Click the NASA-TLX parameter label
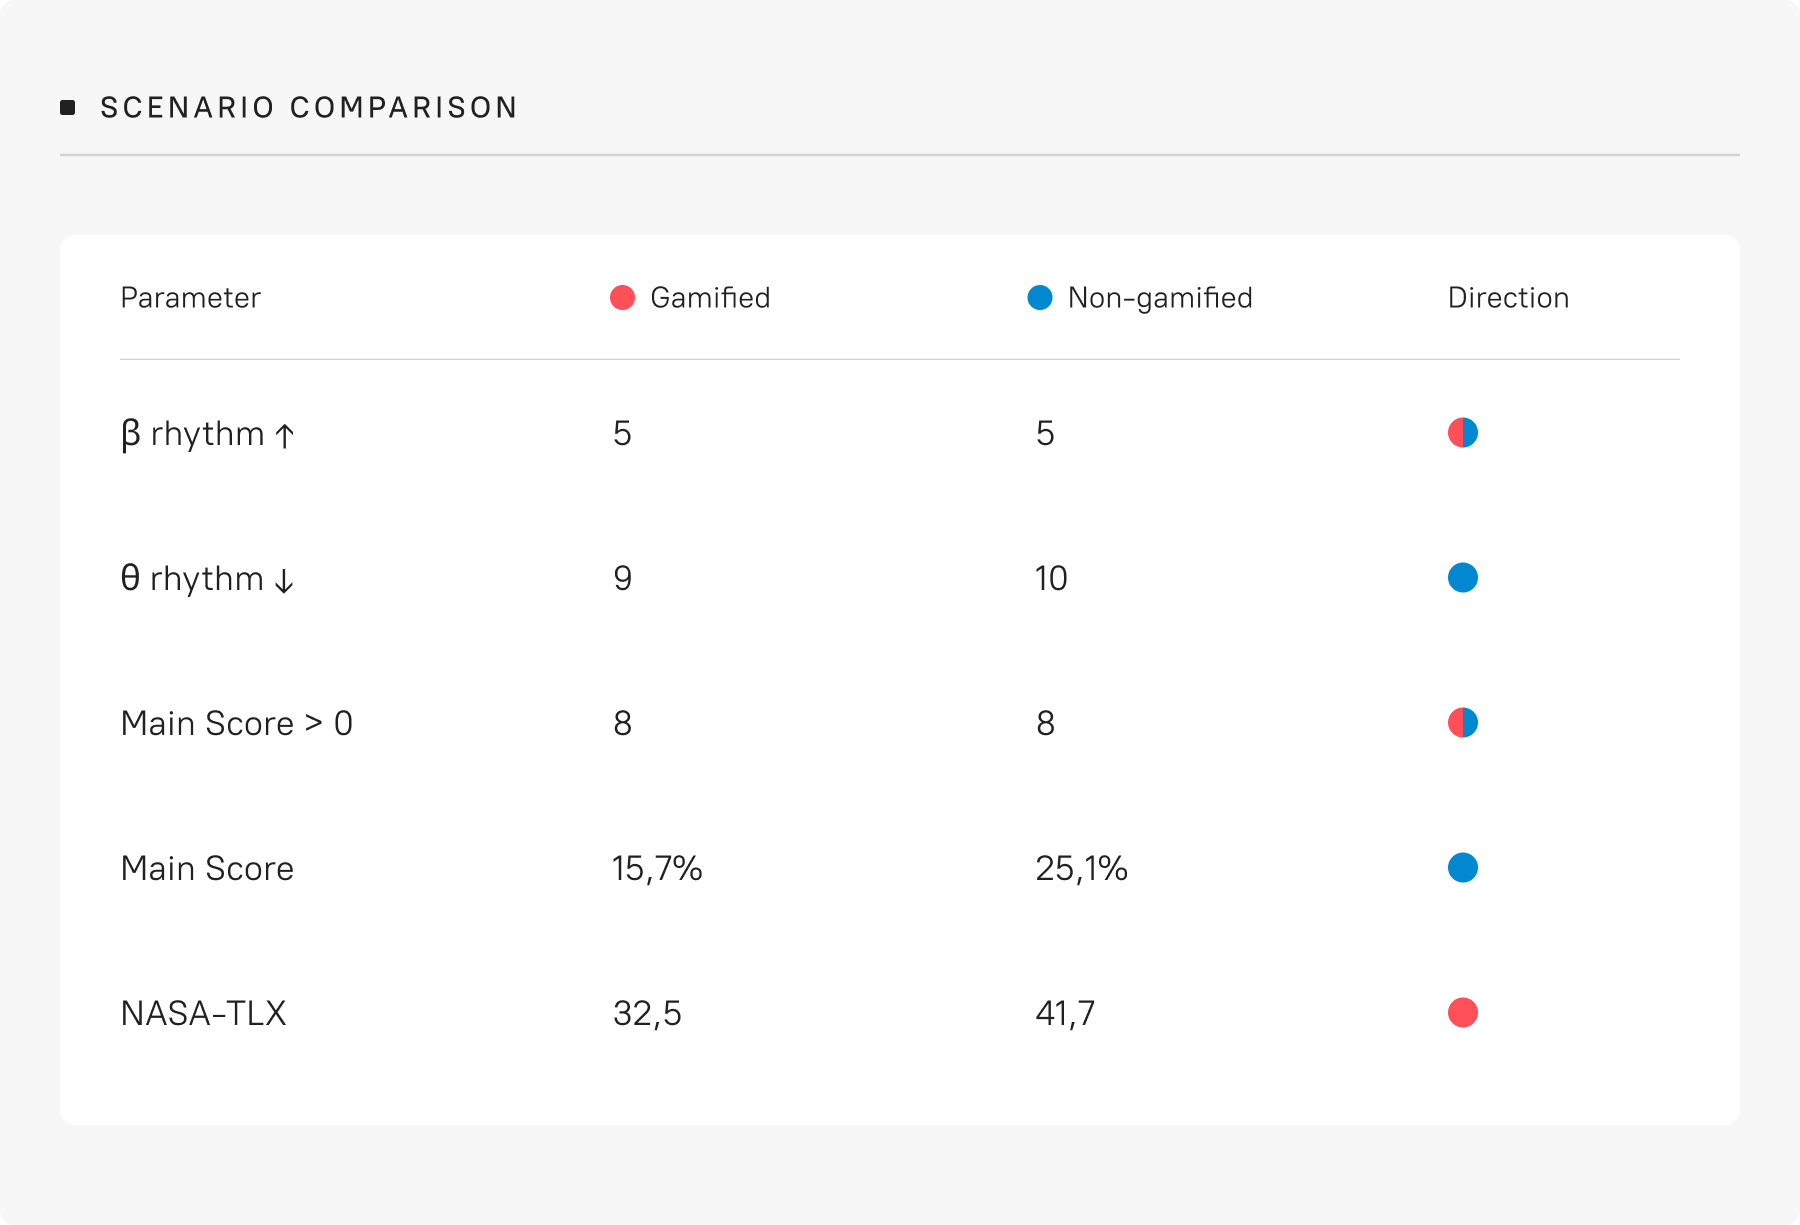Screen dimensions: 1800x1225 tap(203, 1013)
